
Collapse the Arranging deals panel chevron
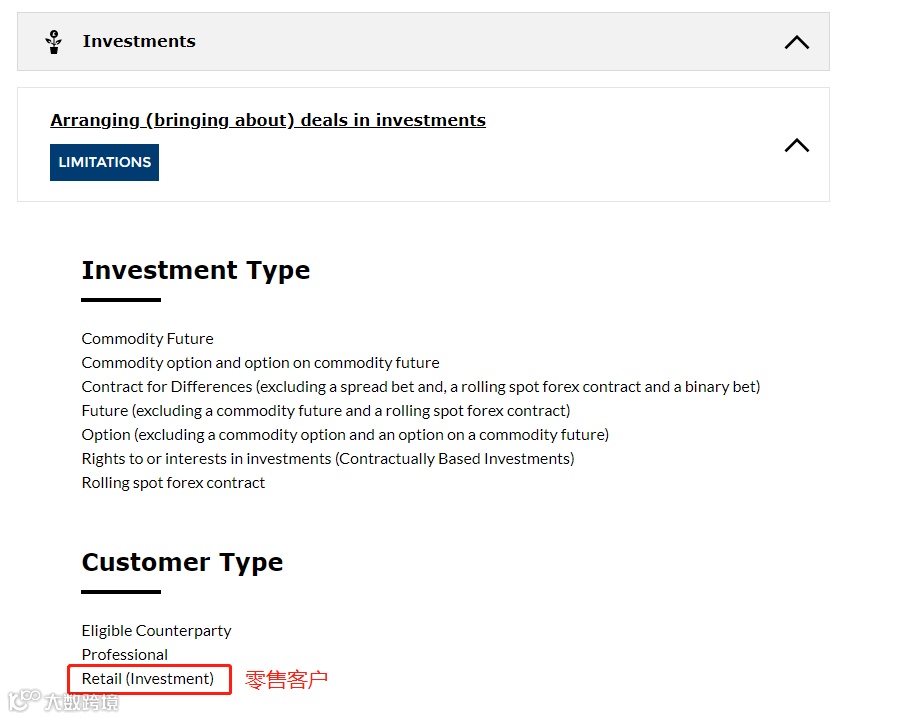click(x=796, y=145)
